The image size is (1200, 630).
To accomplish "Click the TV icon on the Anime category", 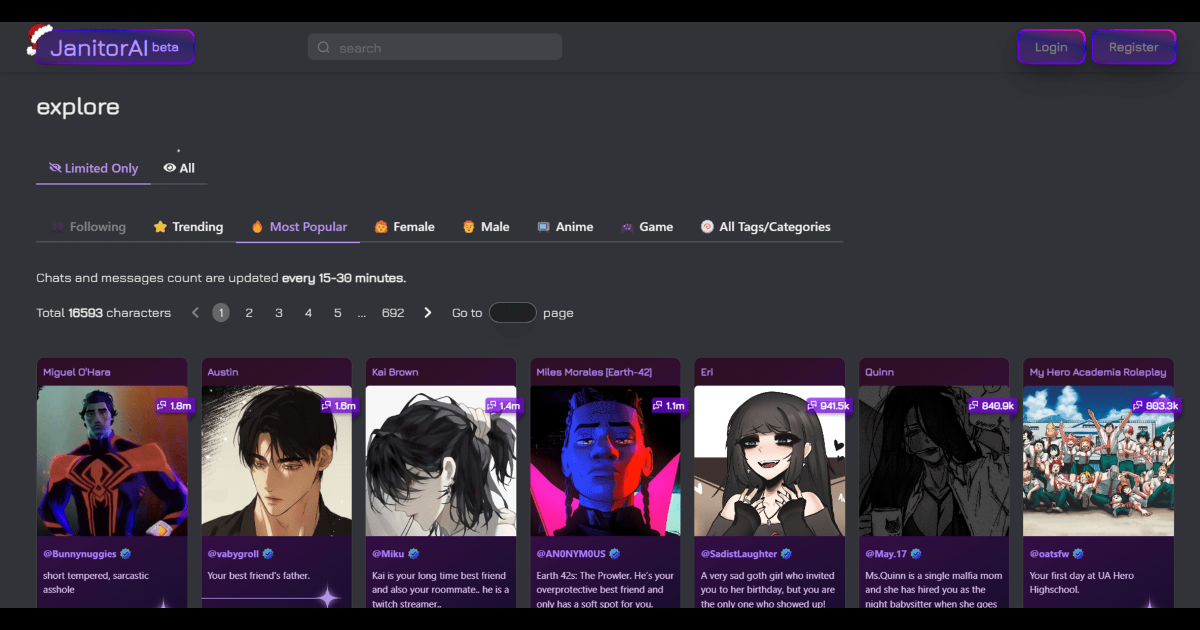I will click(x=542, y=226).
